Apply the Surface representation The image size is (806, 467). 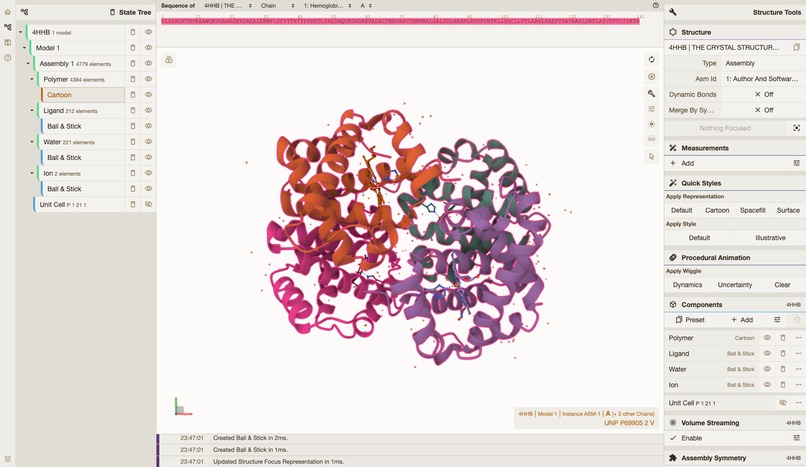[x=787, y=210]
